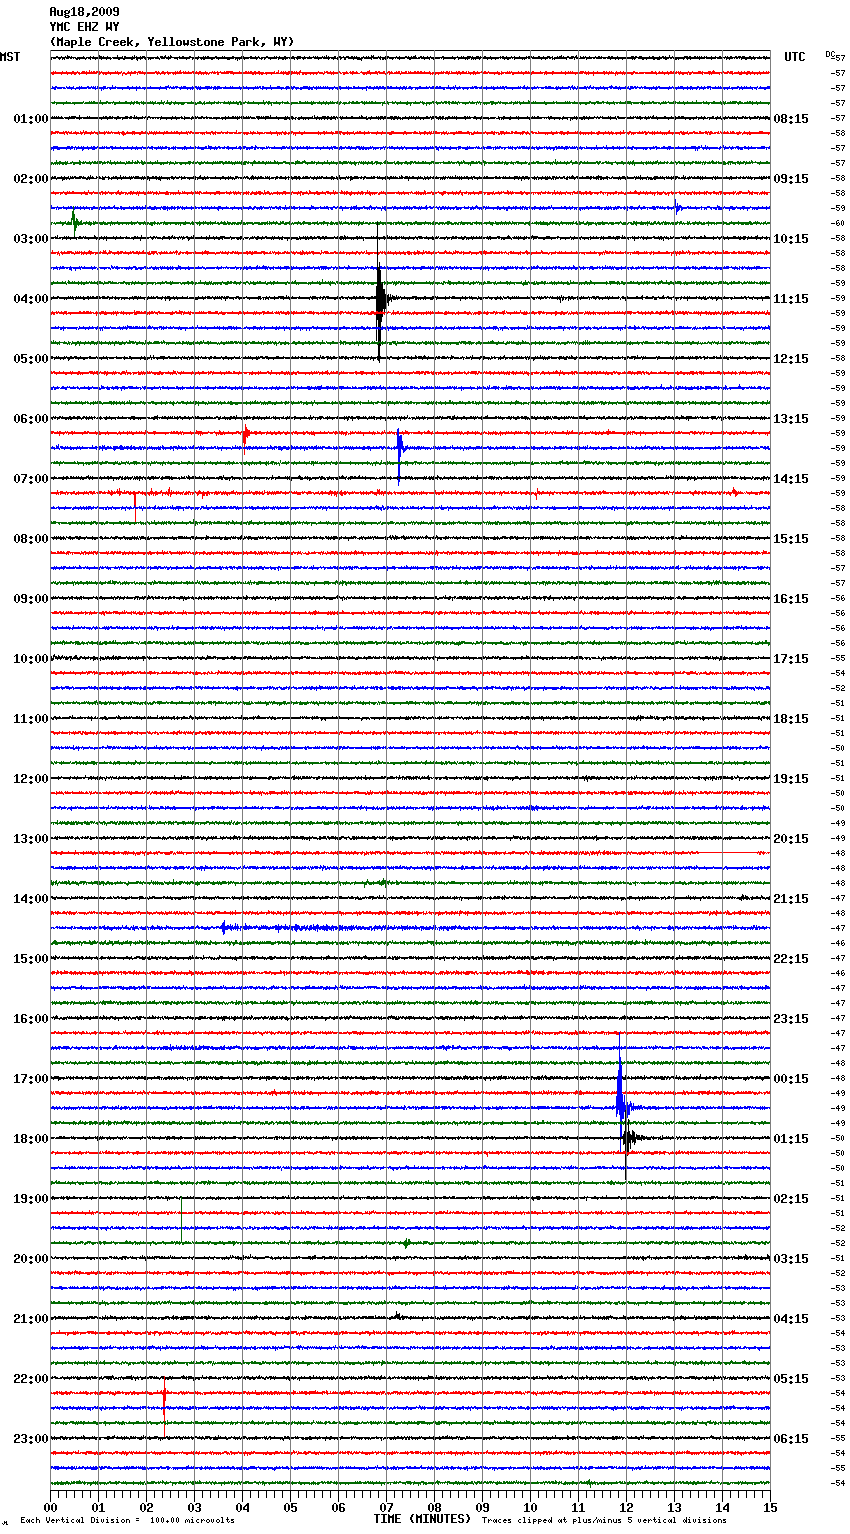850x1534 pixels.
Task: Select the "06:00" MST time label
Action: 31,419
